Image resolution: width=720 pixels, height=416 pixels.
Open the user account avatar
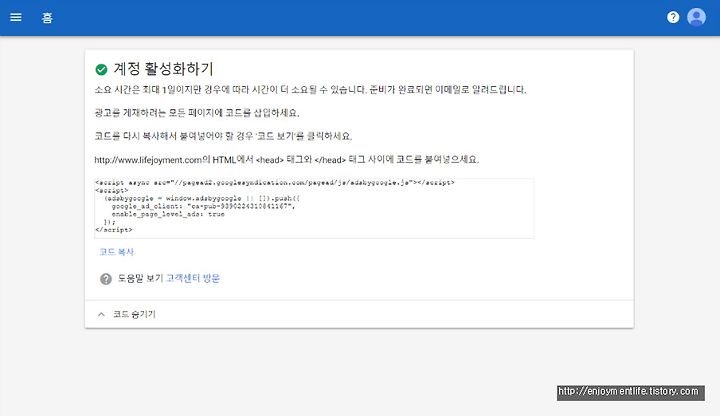696,17
